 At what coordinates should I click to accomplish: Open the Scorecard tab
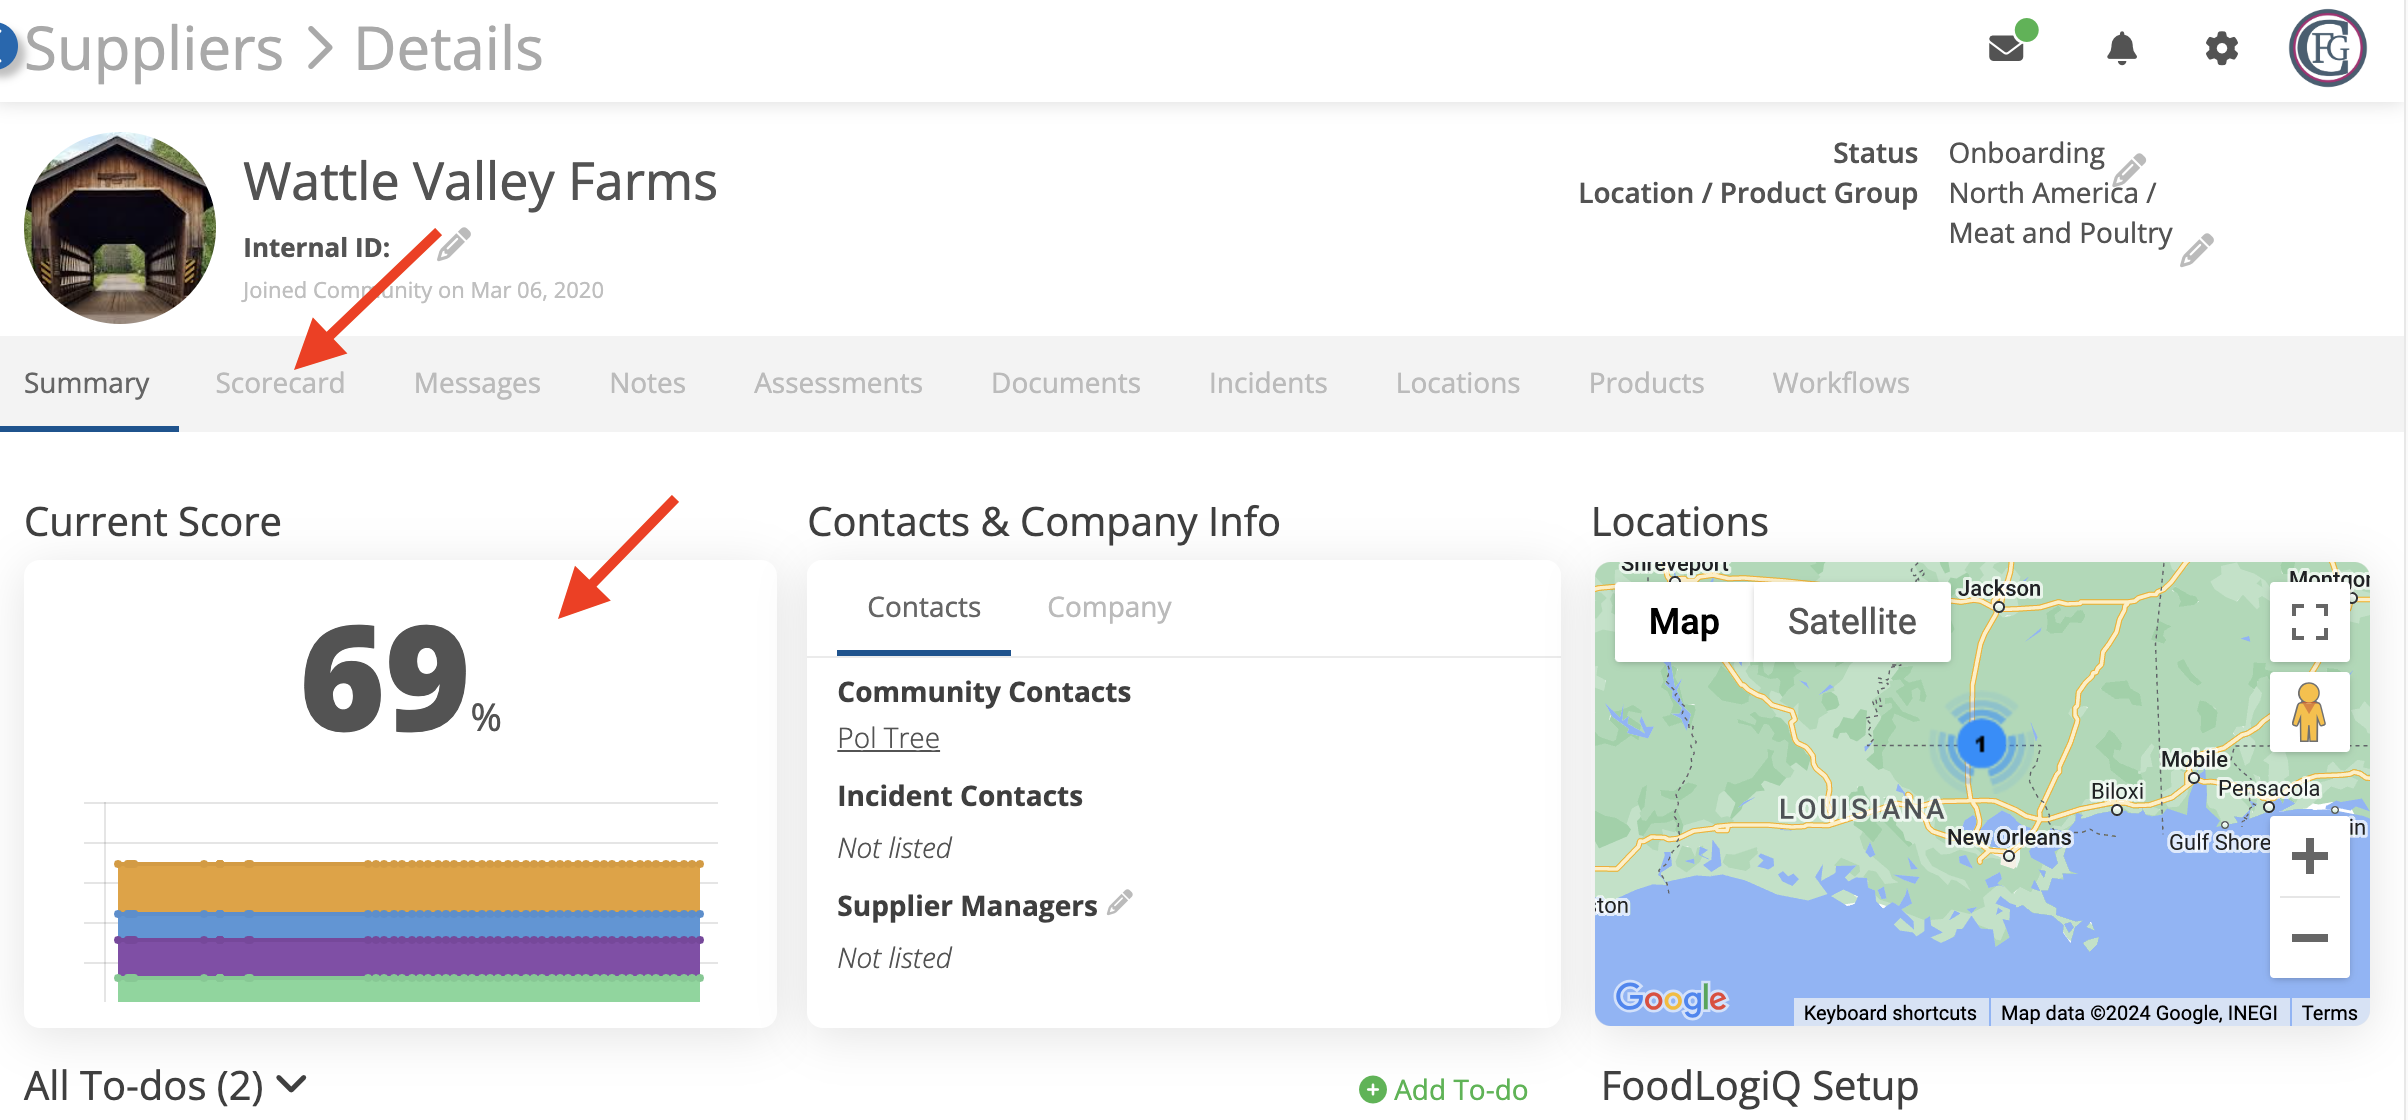tap(280, 383)
